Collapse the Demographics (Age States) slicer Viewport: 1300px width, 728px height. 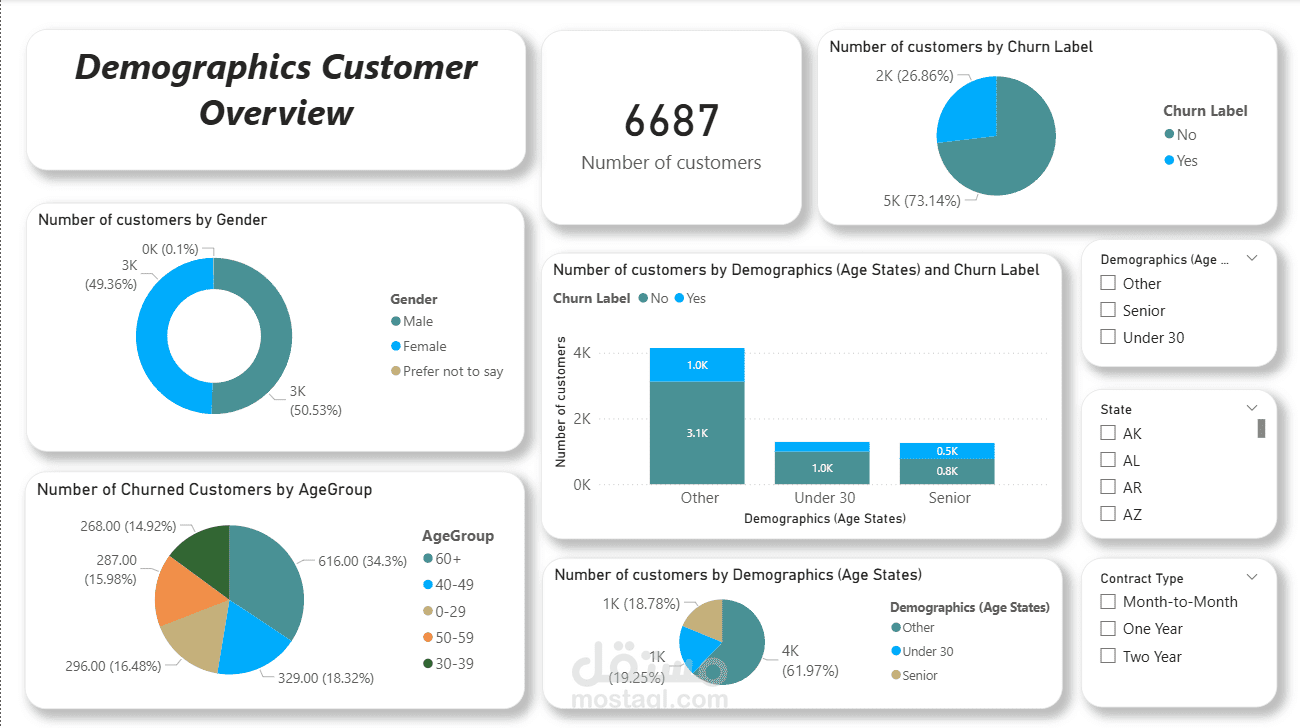pos(1252,258)
